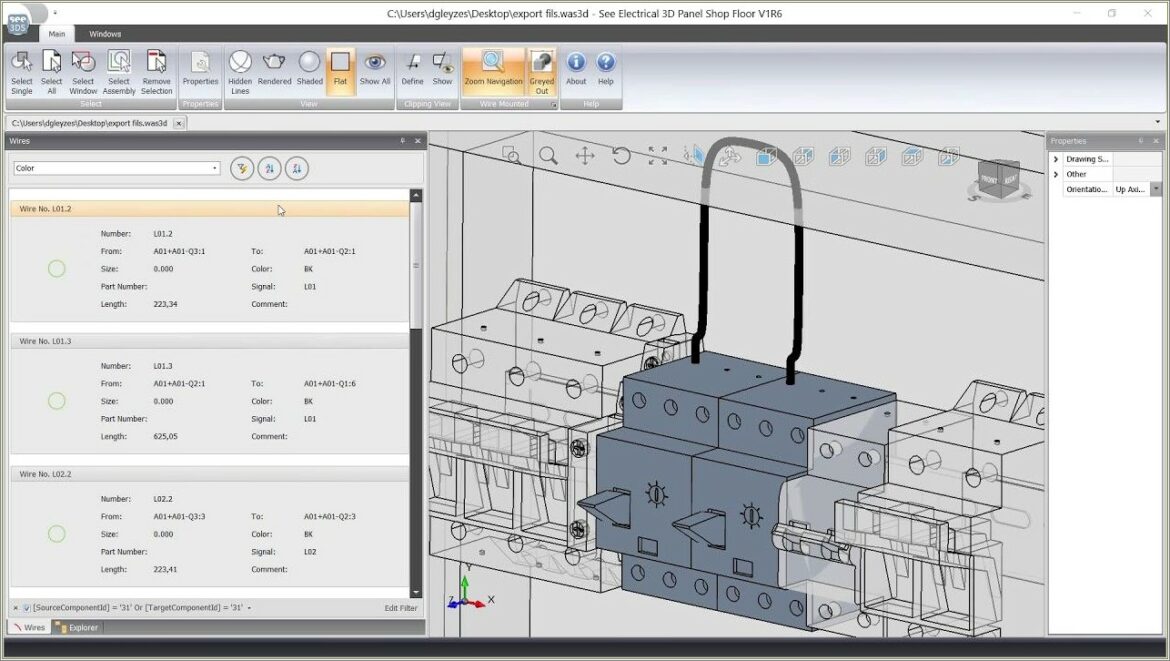Toggle the status circle of wire L01.3
The width and height of the screenshot is (1170, 661).
coord(57,401)
